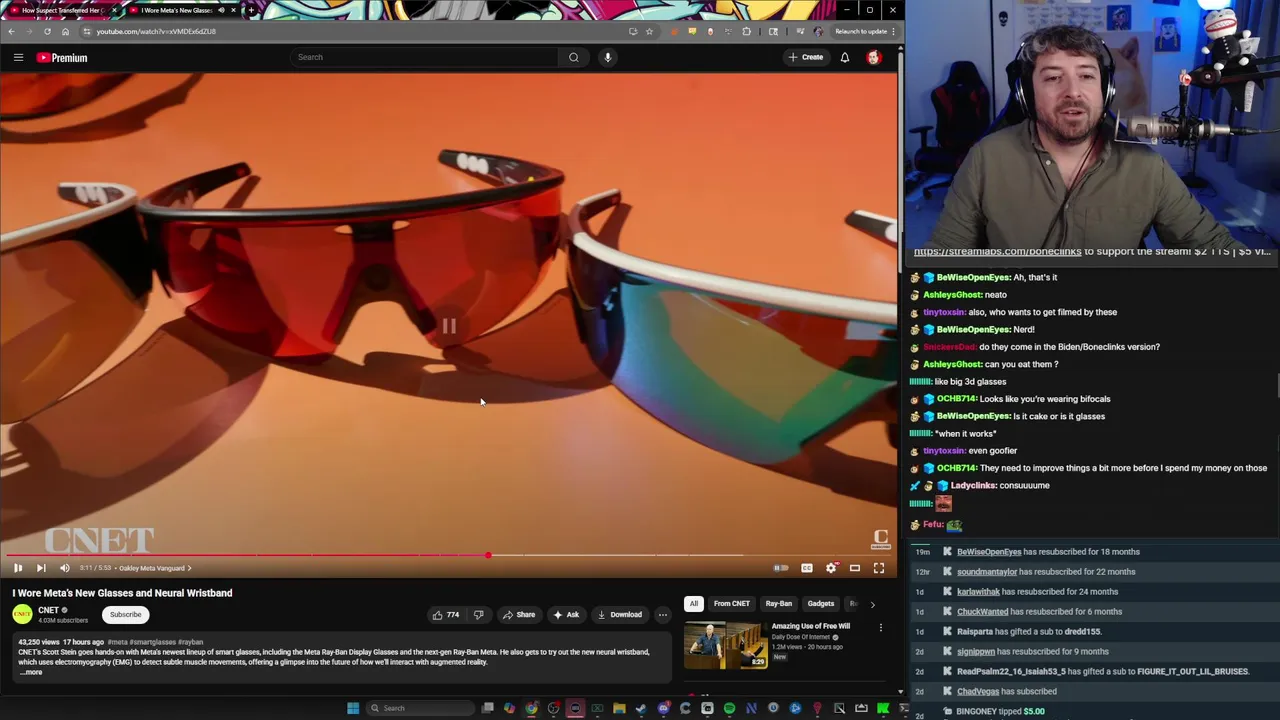Open File Explorer from the taskbar

619,708
